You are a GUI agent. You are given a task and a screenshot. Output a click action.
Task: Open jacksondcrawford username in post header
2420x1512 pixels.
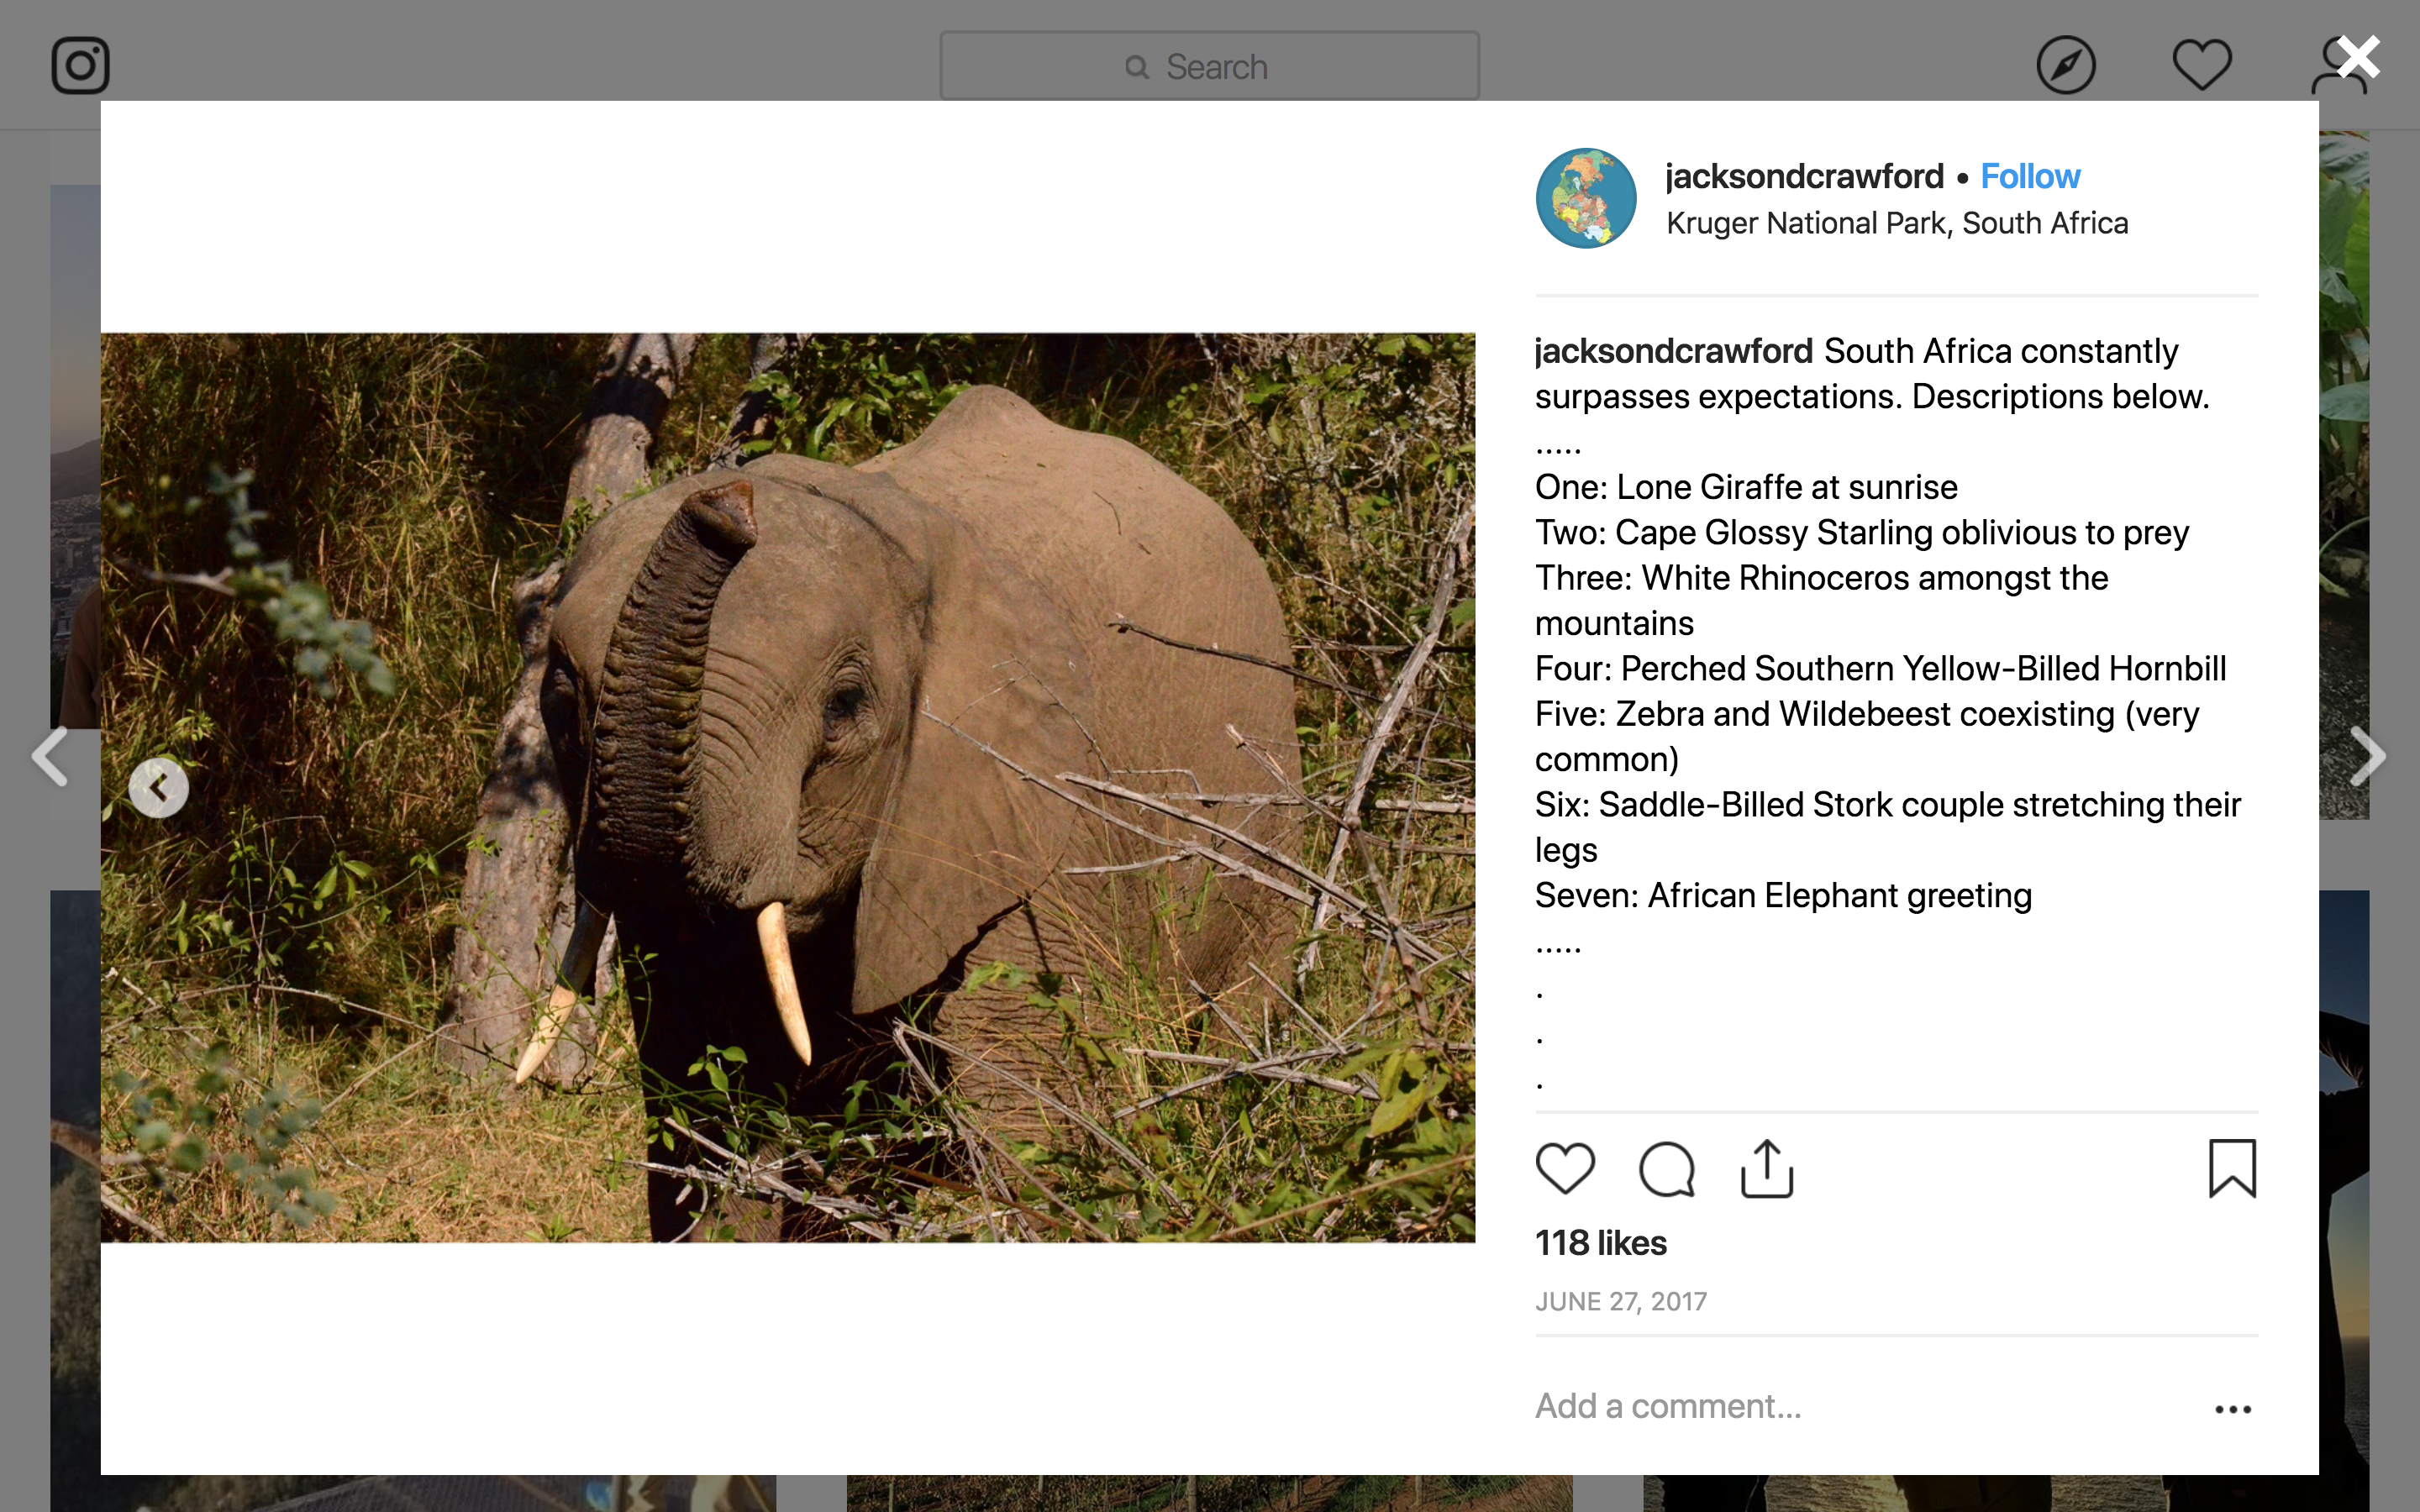coord(1804,177)
